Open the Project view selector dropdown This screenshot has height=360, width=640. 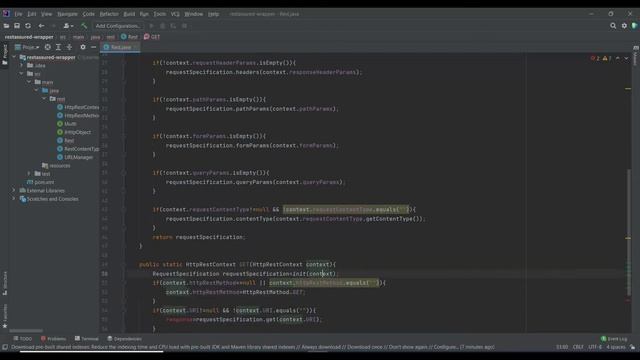click(x=27, y=47)
